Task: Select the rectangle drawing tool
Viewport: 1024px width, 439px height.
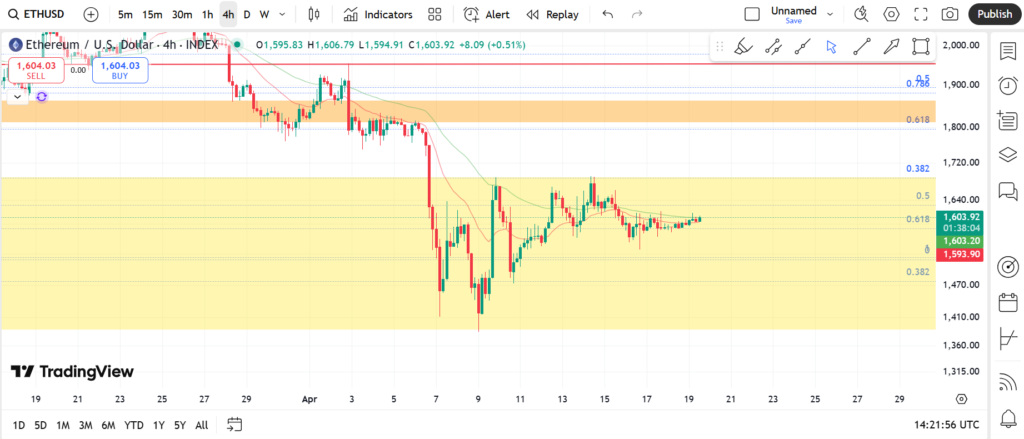Action: click(921, 46)
